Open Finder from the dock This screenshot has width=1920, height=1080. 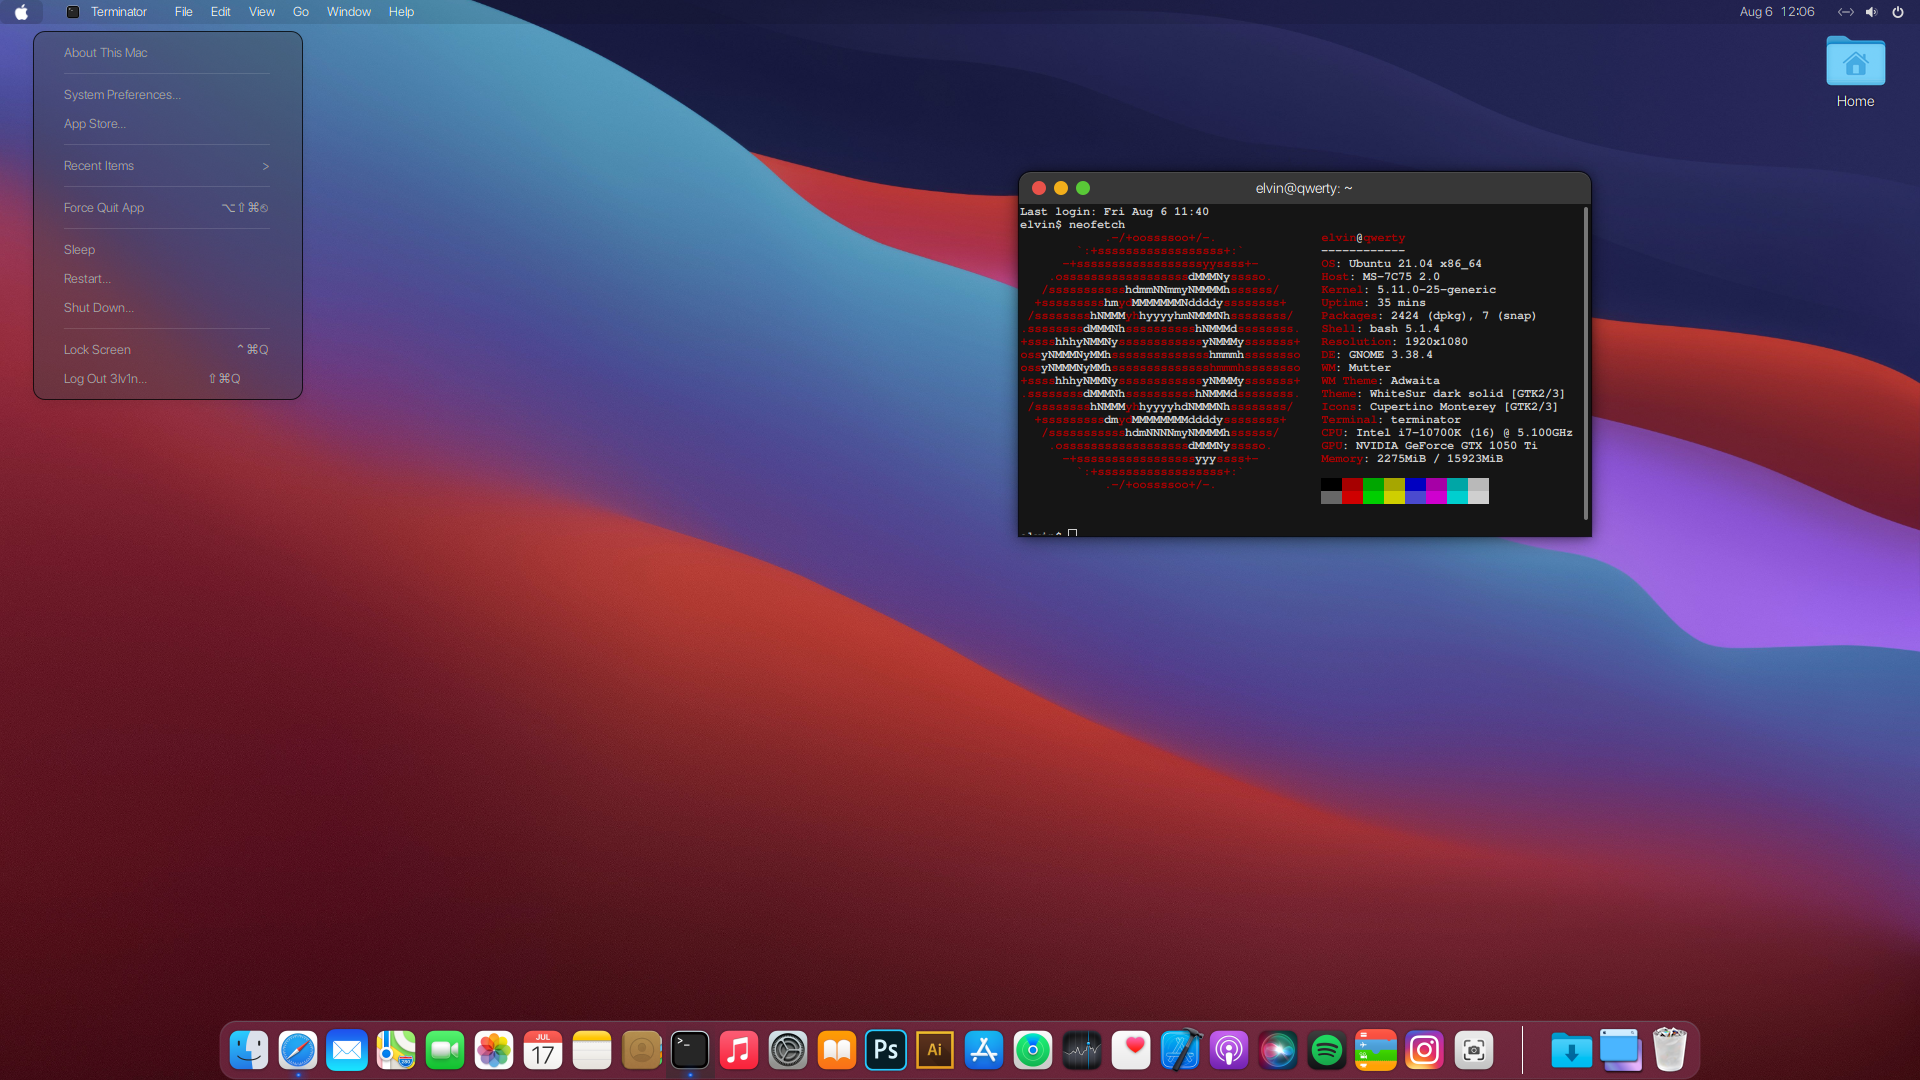point(249,1050)
